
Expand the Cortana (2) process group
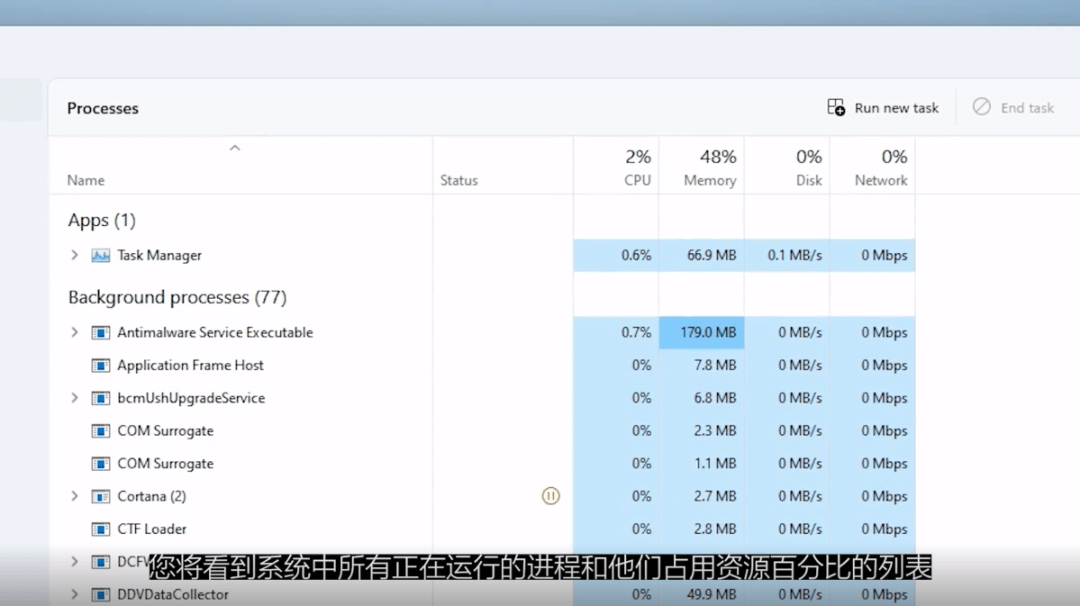click(x=74, y=496)
